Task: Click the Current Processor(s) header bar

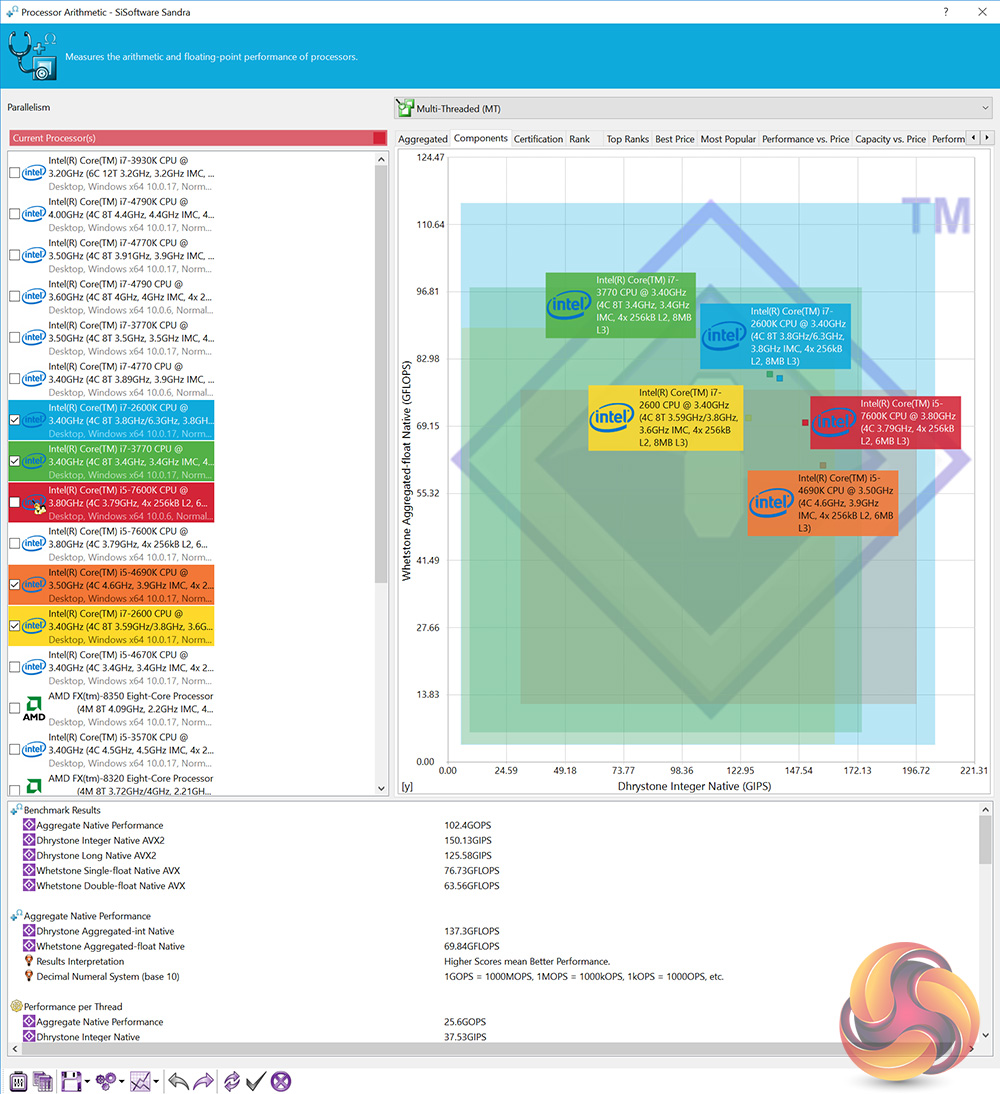Action: pos(198,137)
